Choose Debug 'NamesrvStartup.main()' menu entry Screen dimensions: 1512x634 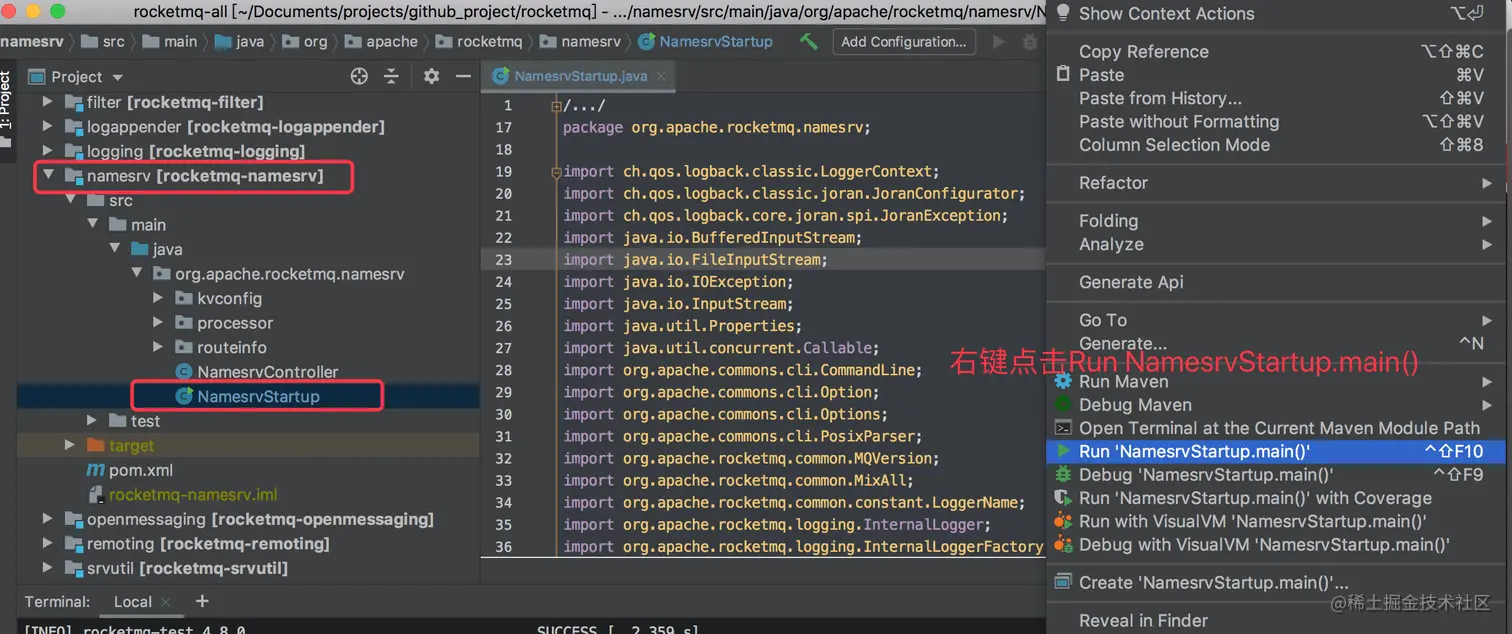[x=1277, y=474]
